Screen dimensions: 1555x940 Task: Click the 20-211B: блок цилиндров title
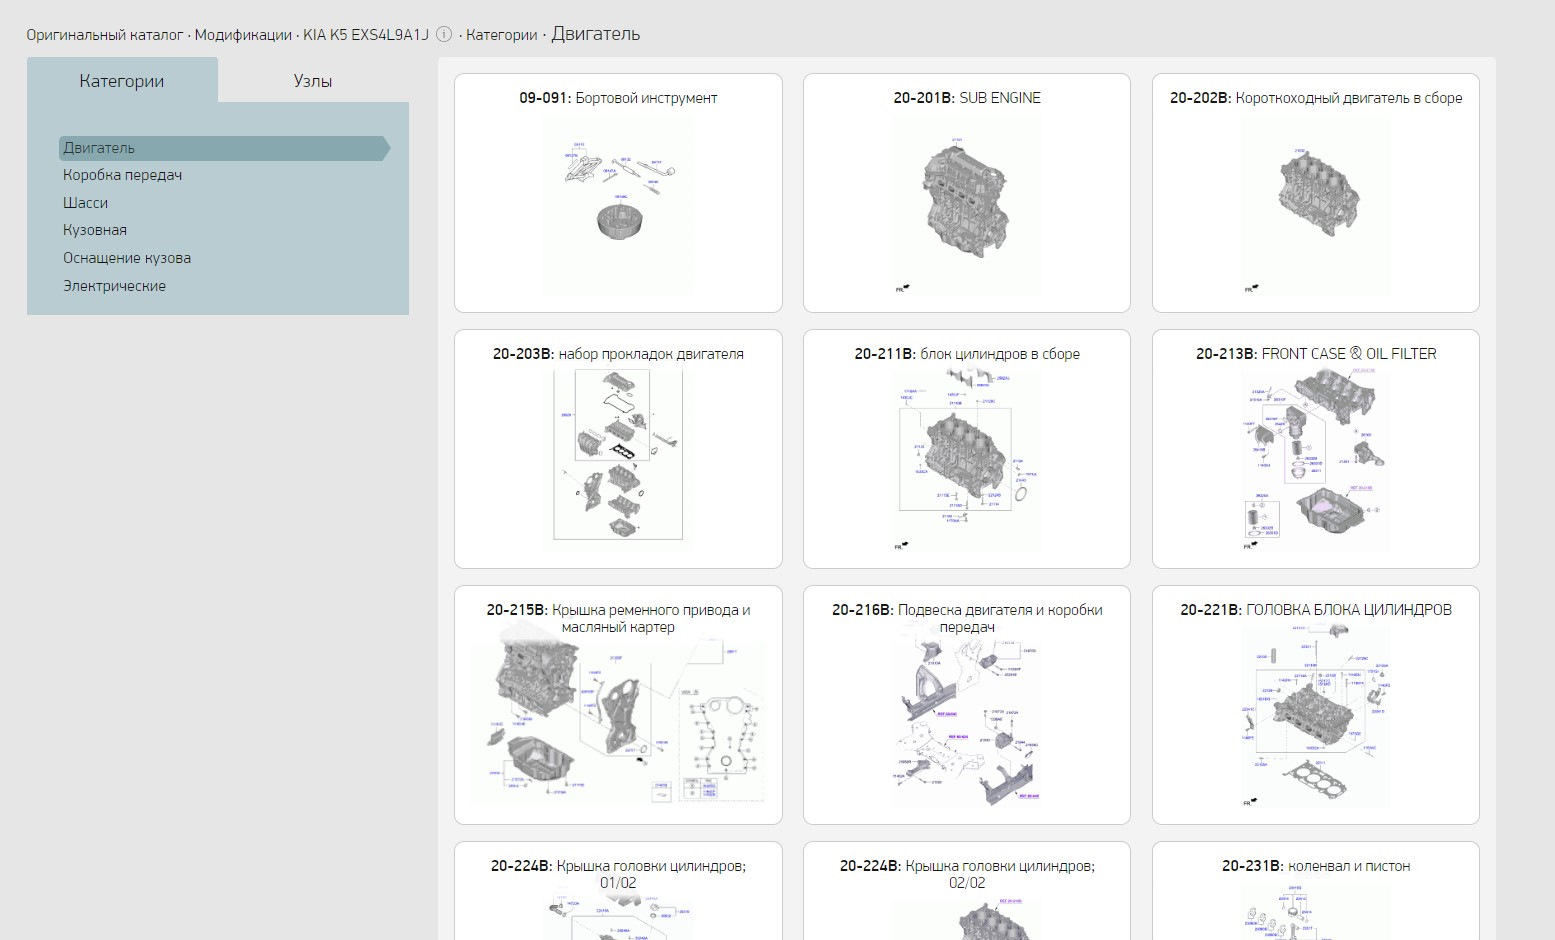(x=967, y=354)
